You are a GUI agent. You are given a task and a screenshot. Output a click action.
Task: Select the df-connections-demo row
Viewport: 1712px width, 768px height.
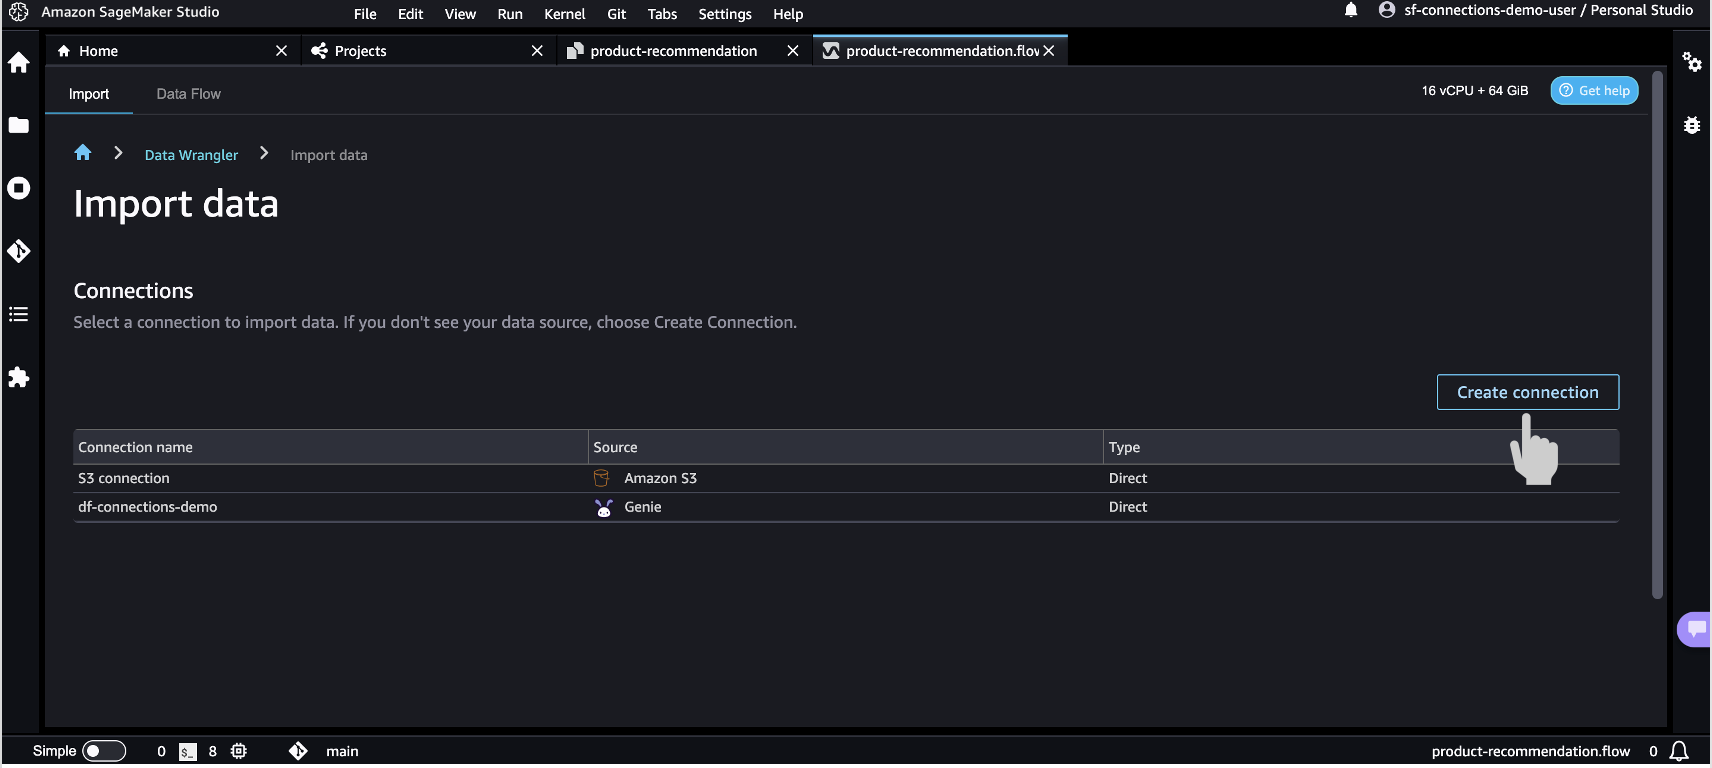click(x=846, y=507)
